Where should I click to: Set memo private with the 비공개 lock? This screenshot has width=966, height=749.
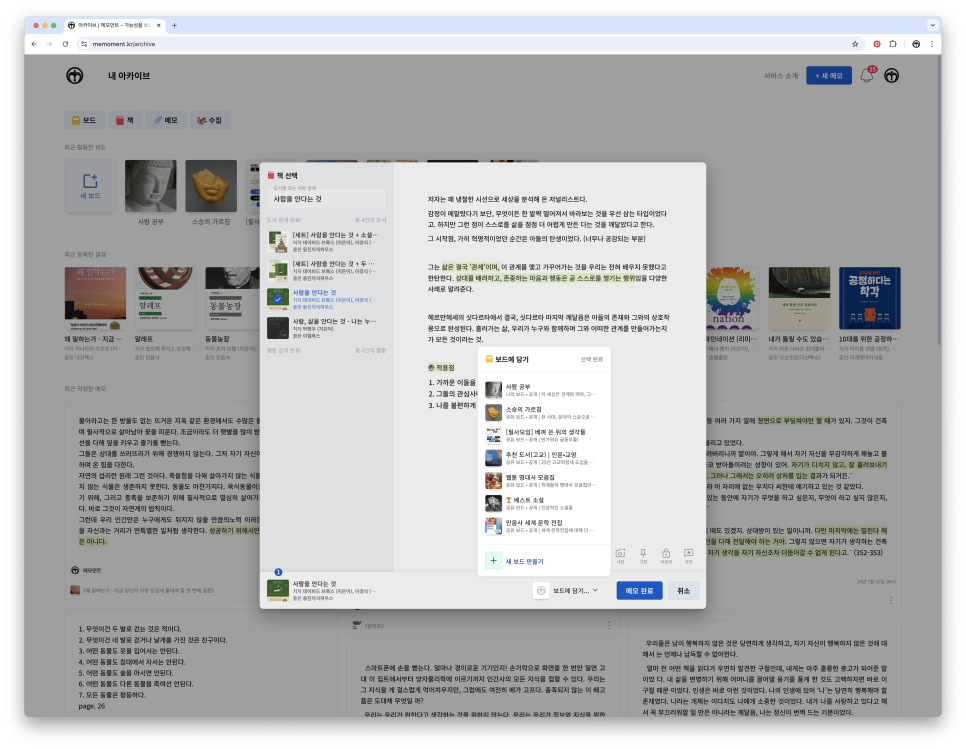coord(666,556)
